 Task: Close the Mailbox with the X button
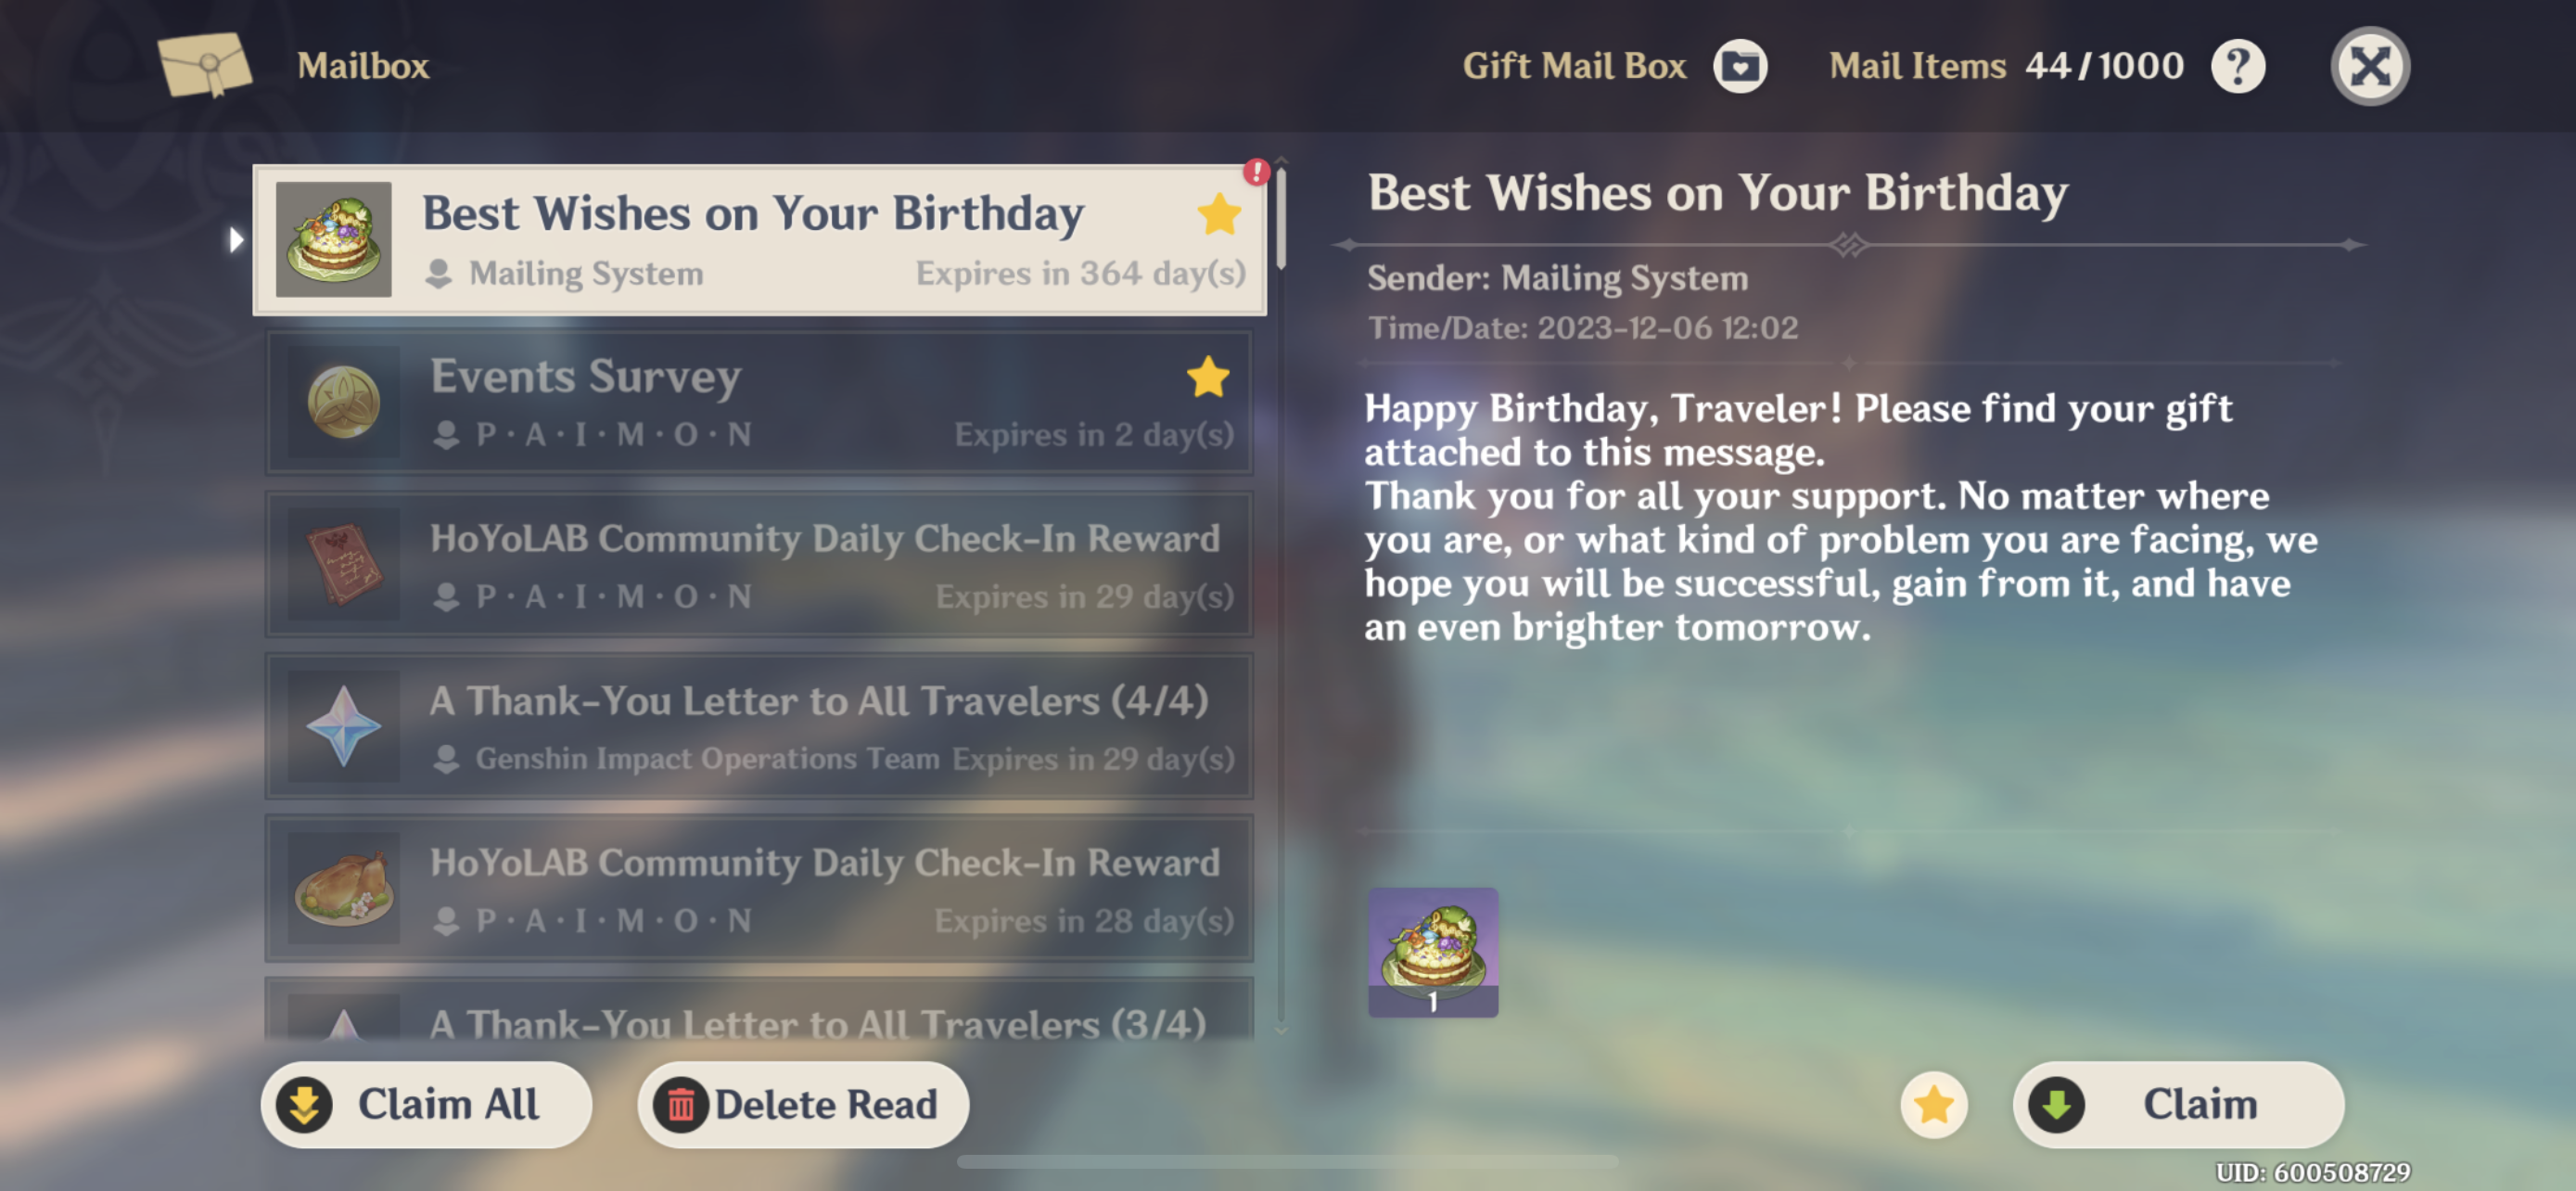[x=2369, y=67]
